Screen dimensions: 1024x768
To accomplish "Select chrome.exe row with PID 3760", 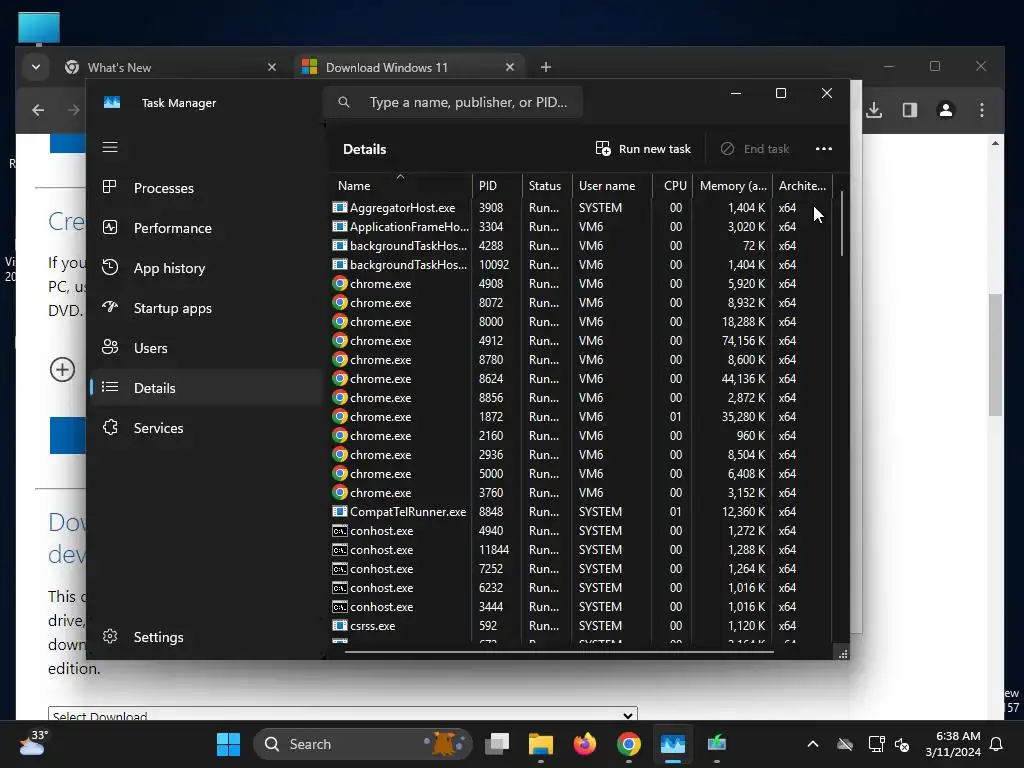I will (x=581, y=492).
